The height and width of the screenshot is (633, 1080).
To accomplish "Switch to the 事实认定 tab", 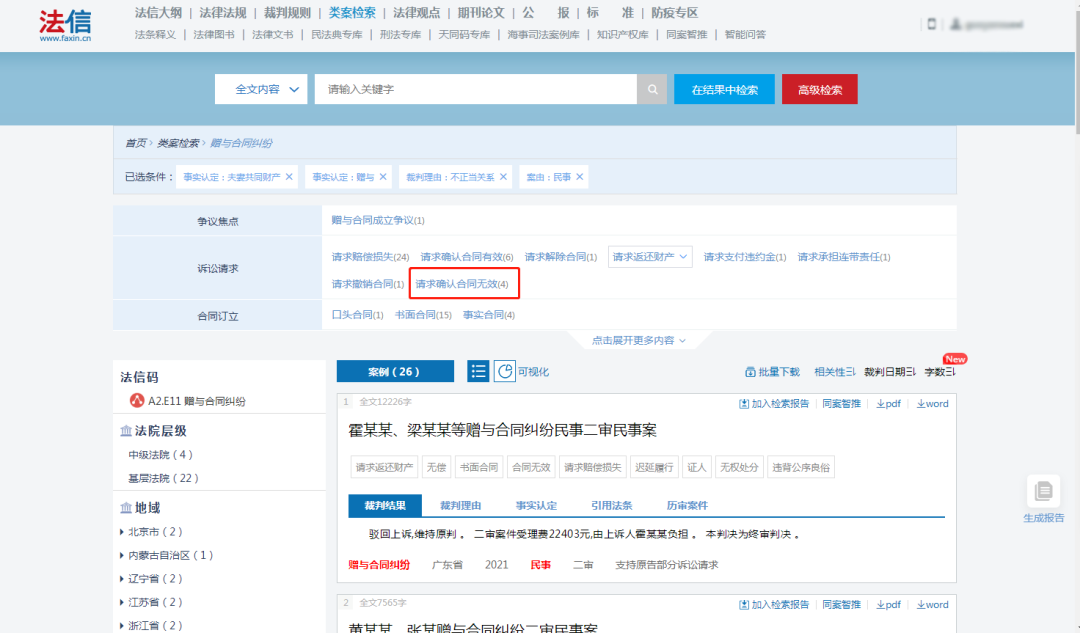I will click(536, 506).
